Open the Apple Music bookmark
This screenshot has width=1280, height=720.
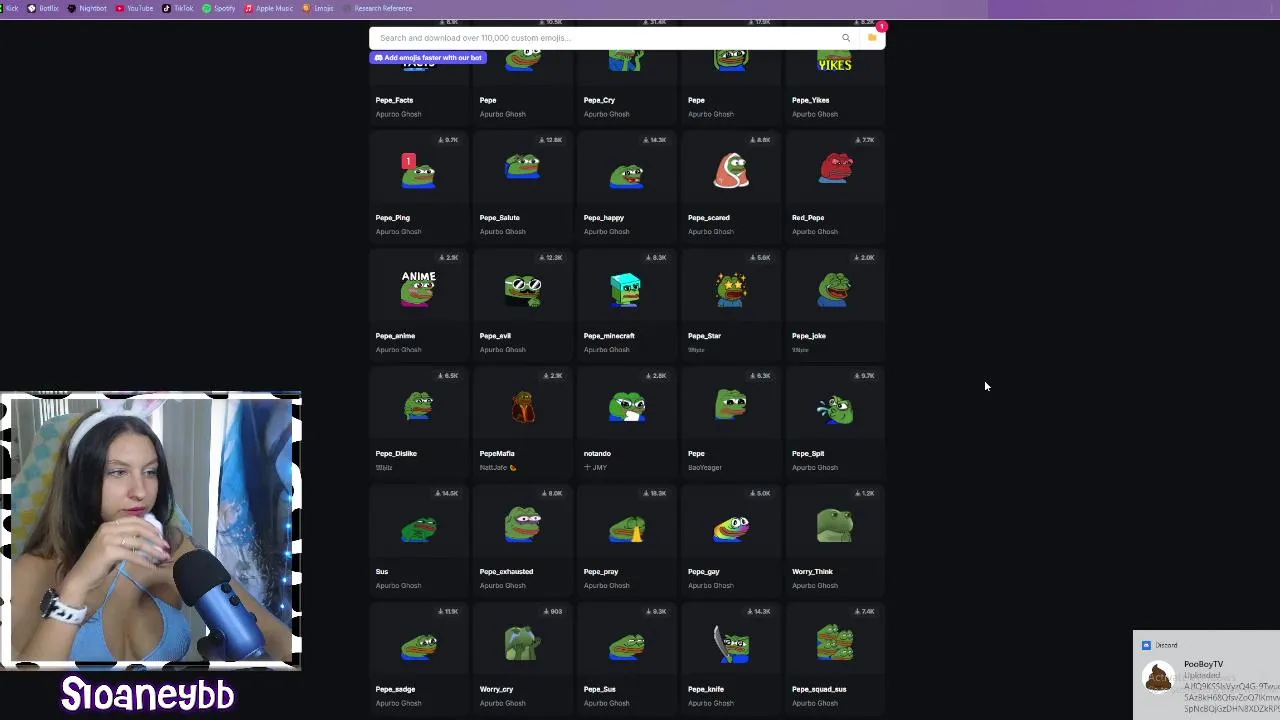coord(269,8)
